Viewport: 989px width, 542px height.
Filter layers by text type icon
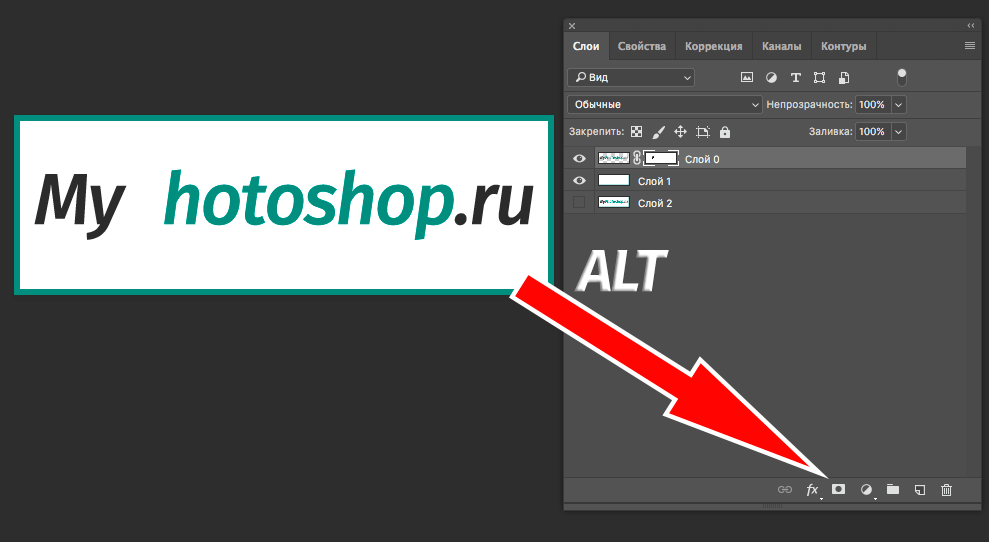click(796, 77)
